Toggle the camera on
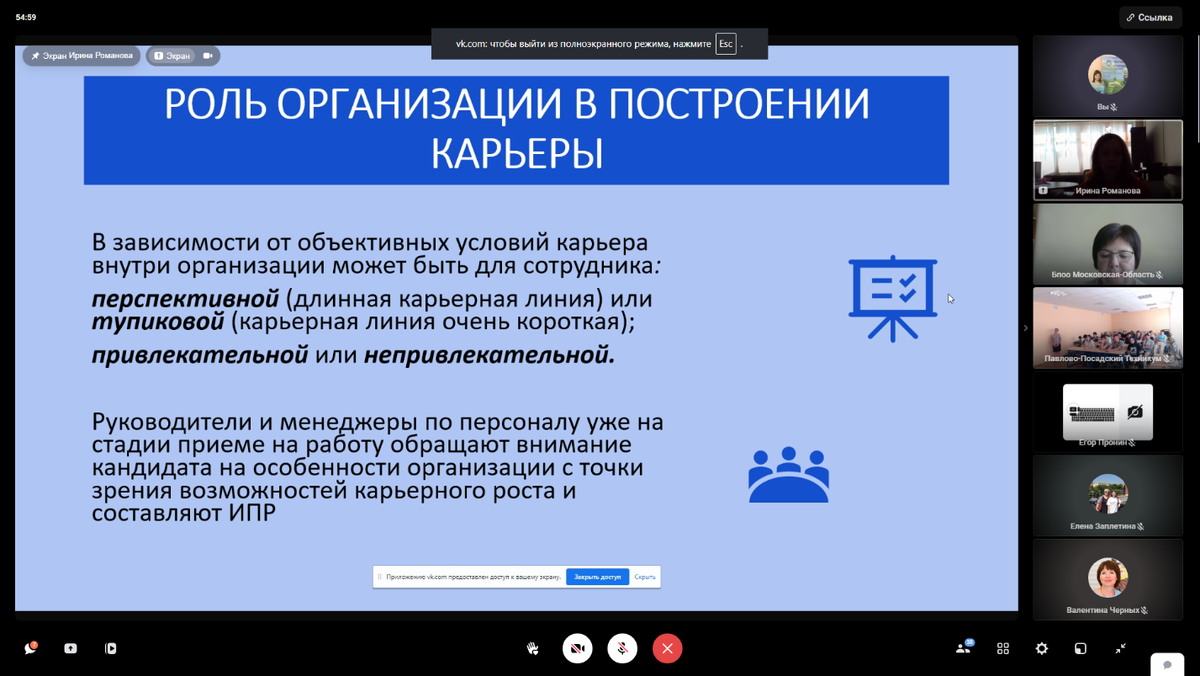Screen dimensions: 1200x676 tap(577, 648)
